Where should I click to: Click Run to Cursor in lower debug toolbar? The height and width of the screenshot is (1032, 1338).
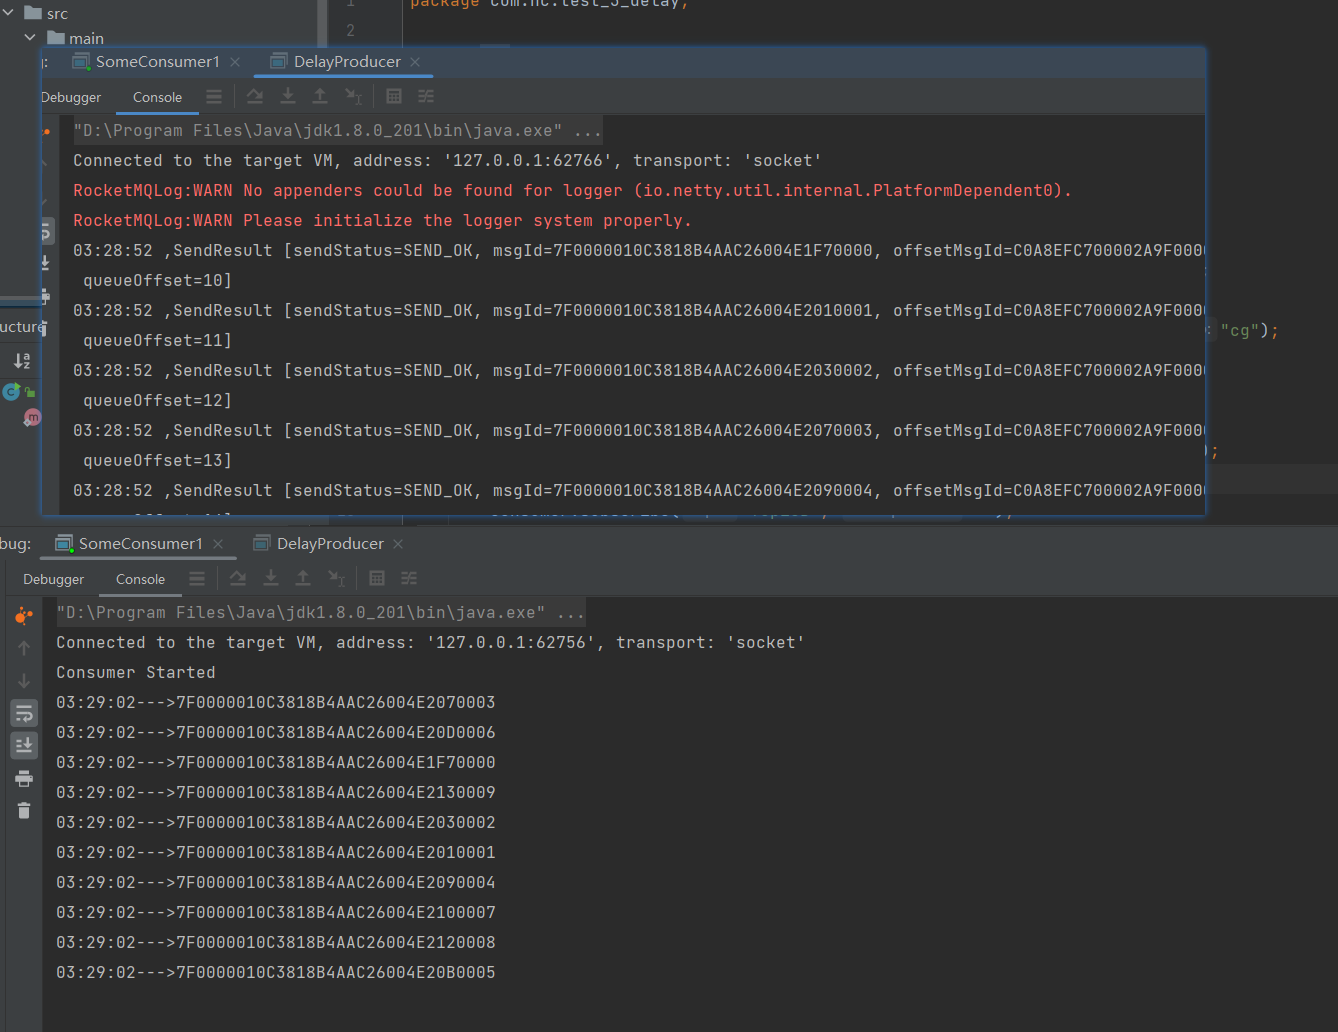[337, 578]
